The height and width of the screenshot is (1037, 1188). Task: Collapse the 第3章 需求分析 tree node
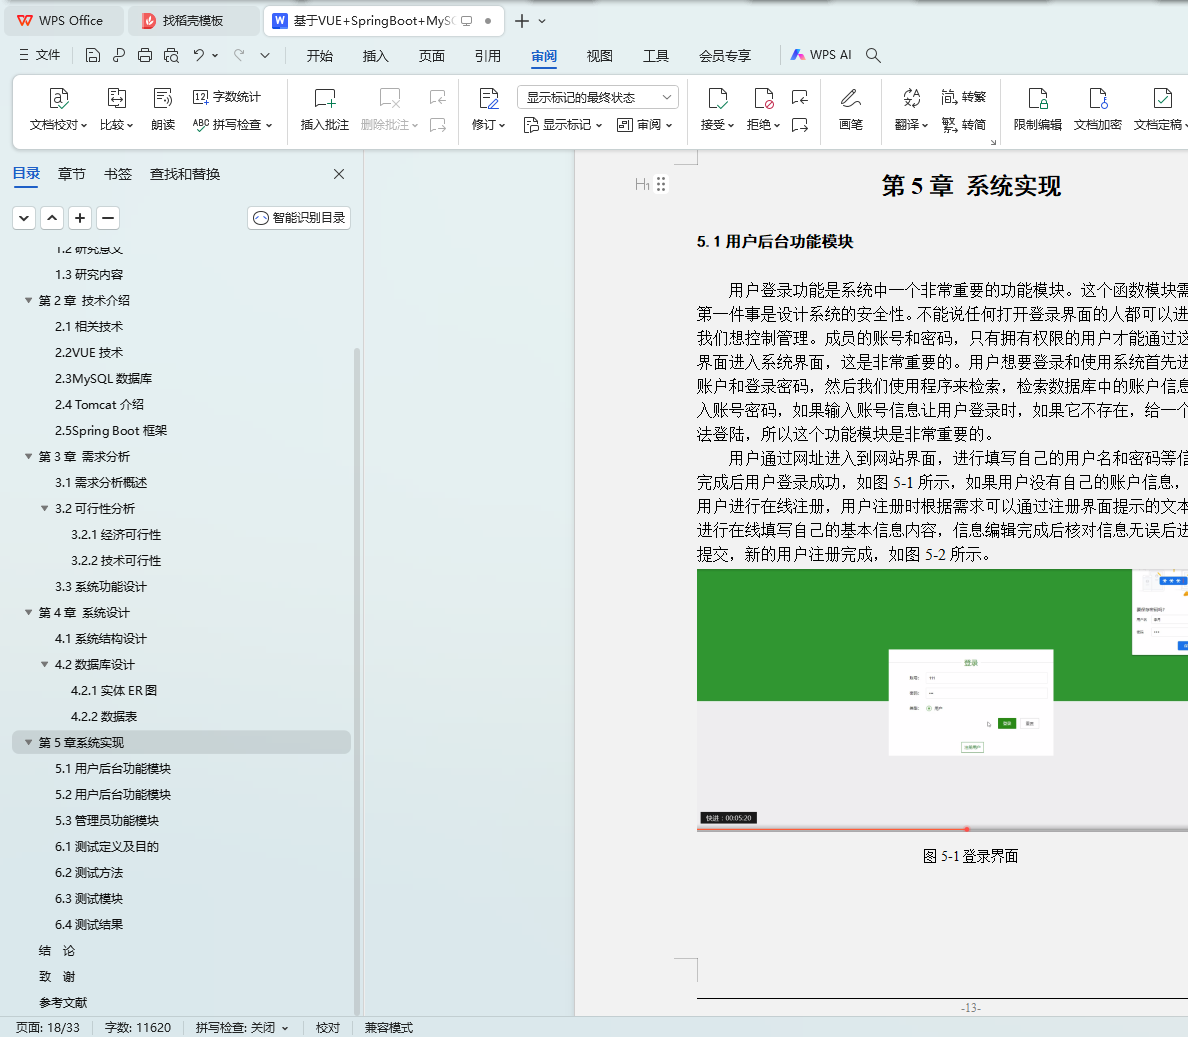(28, 457)
